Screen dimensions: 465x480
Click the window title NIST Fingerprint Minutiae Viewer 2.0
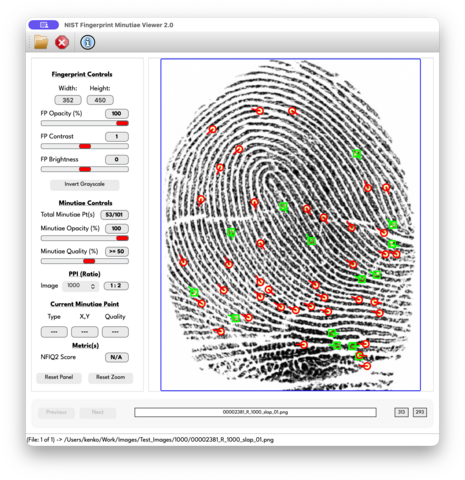[x=119, y=25]
